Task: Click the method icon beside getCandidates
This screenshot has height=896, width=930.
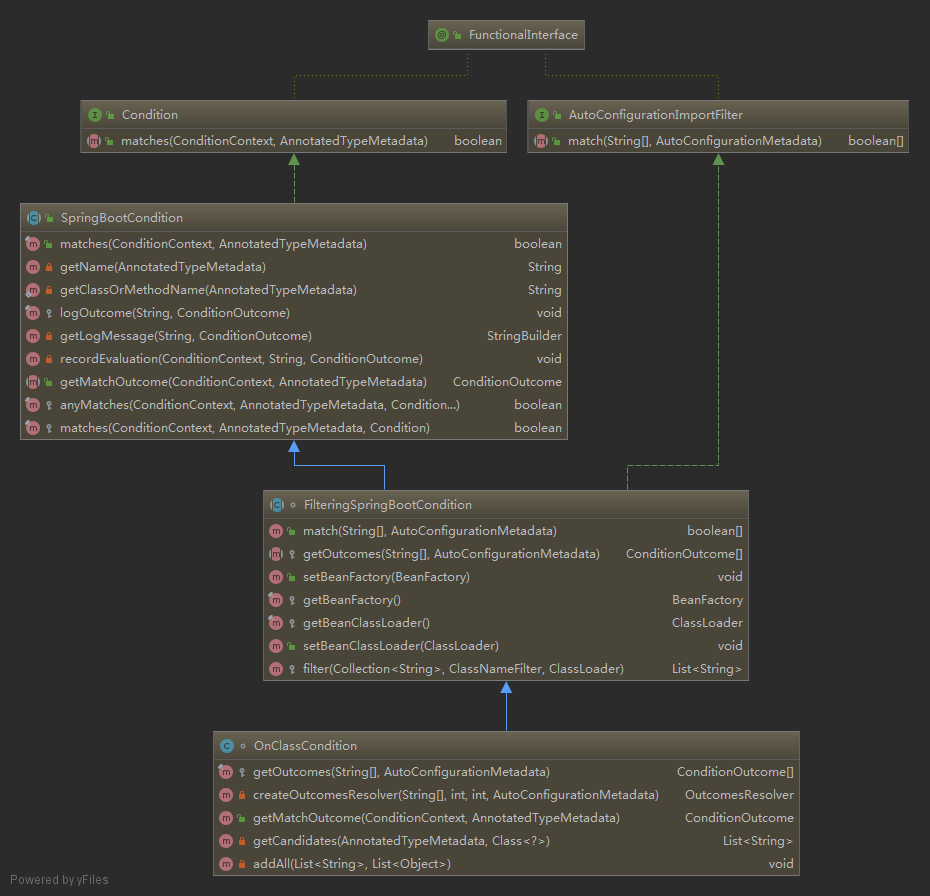Action: click(226, 841)
